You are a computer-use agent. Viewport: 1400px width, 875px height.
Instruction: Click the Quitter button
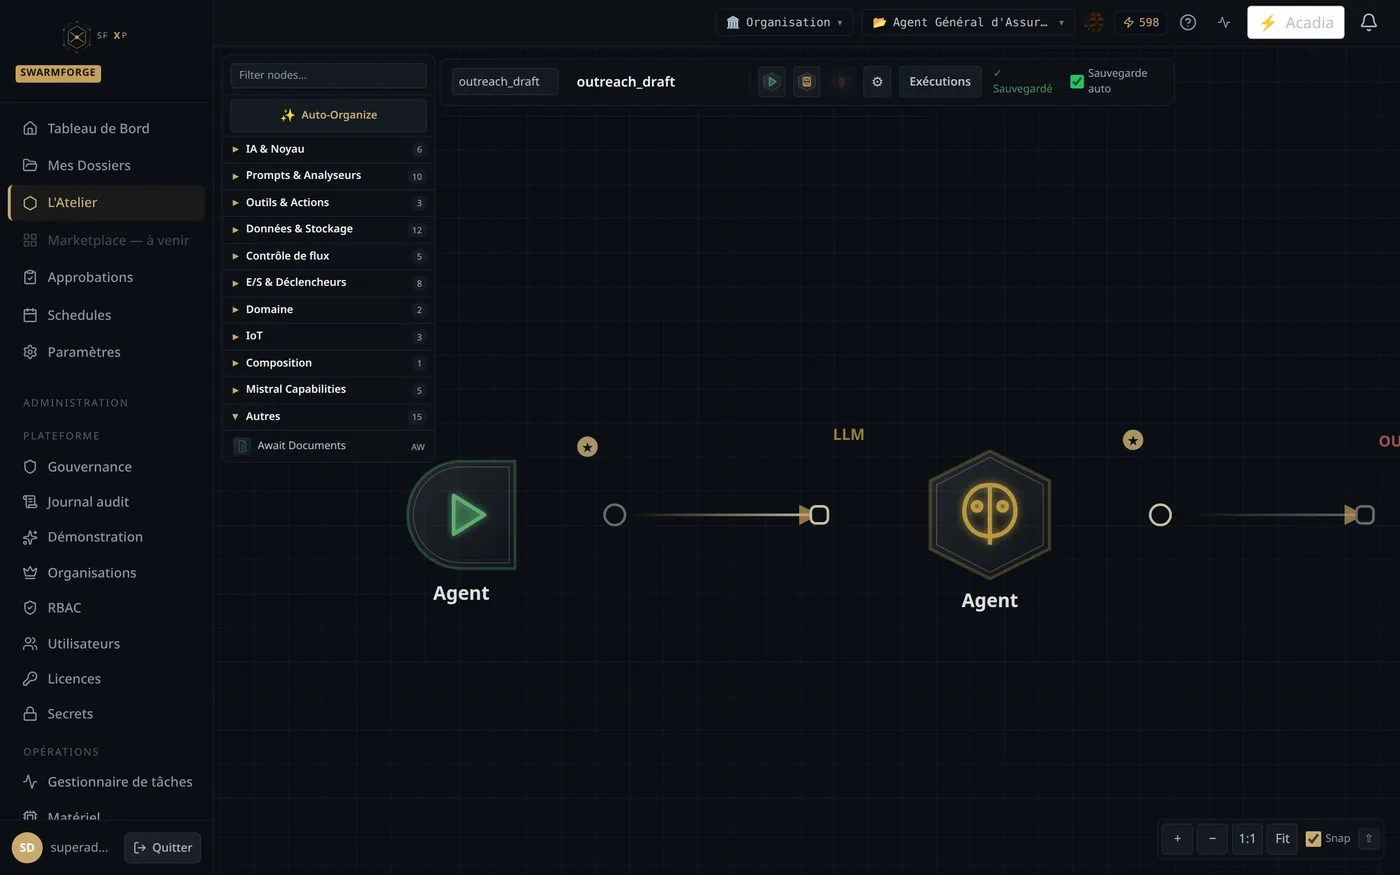point(163,848)
